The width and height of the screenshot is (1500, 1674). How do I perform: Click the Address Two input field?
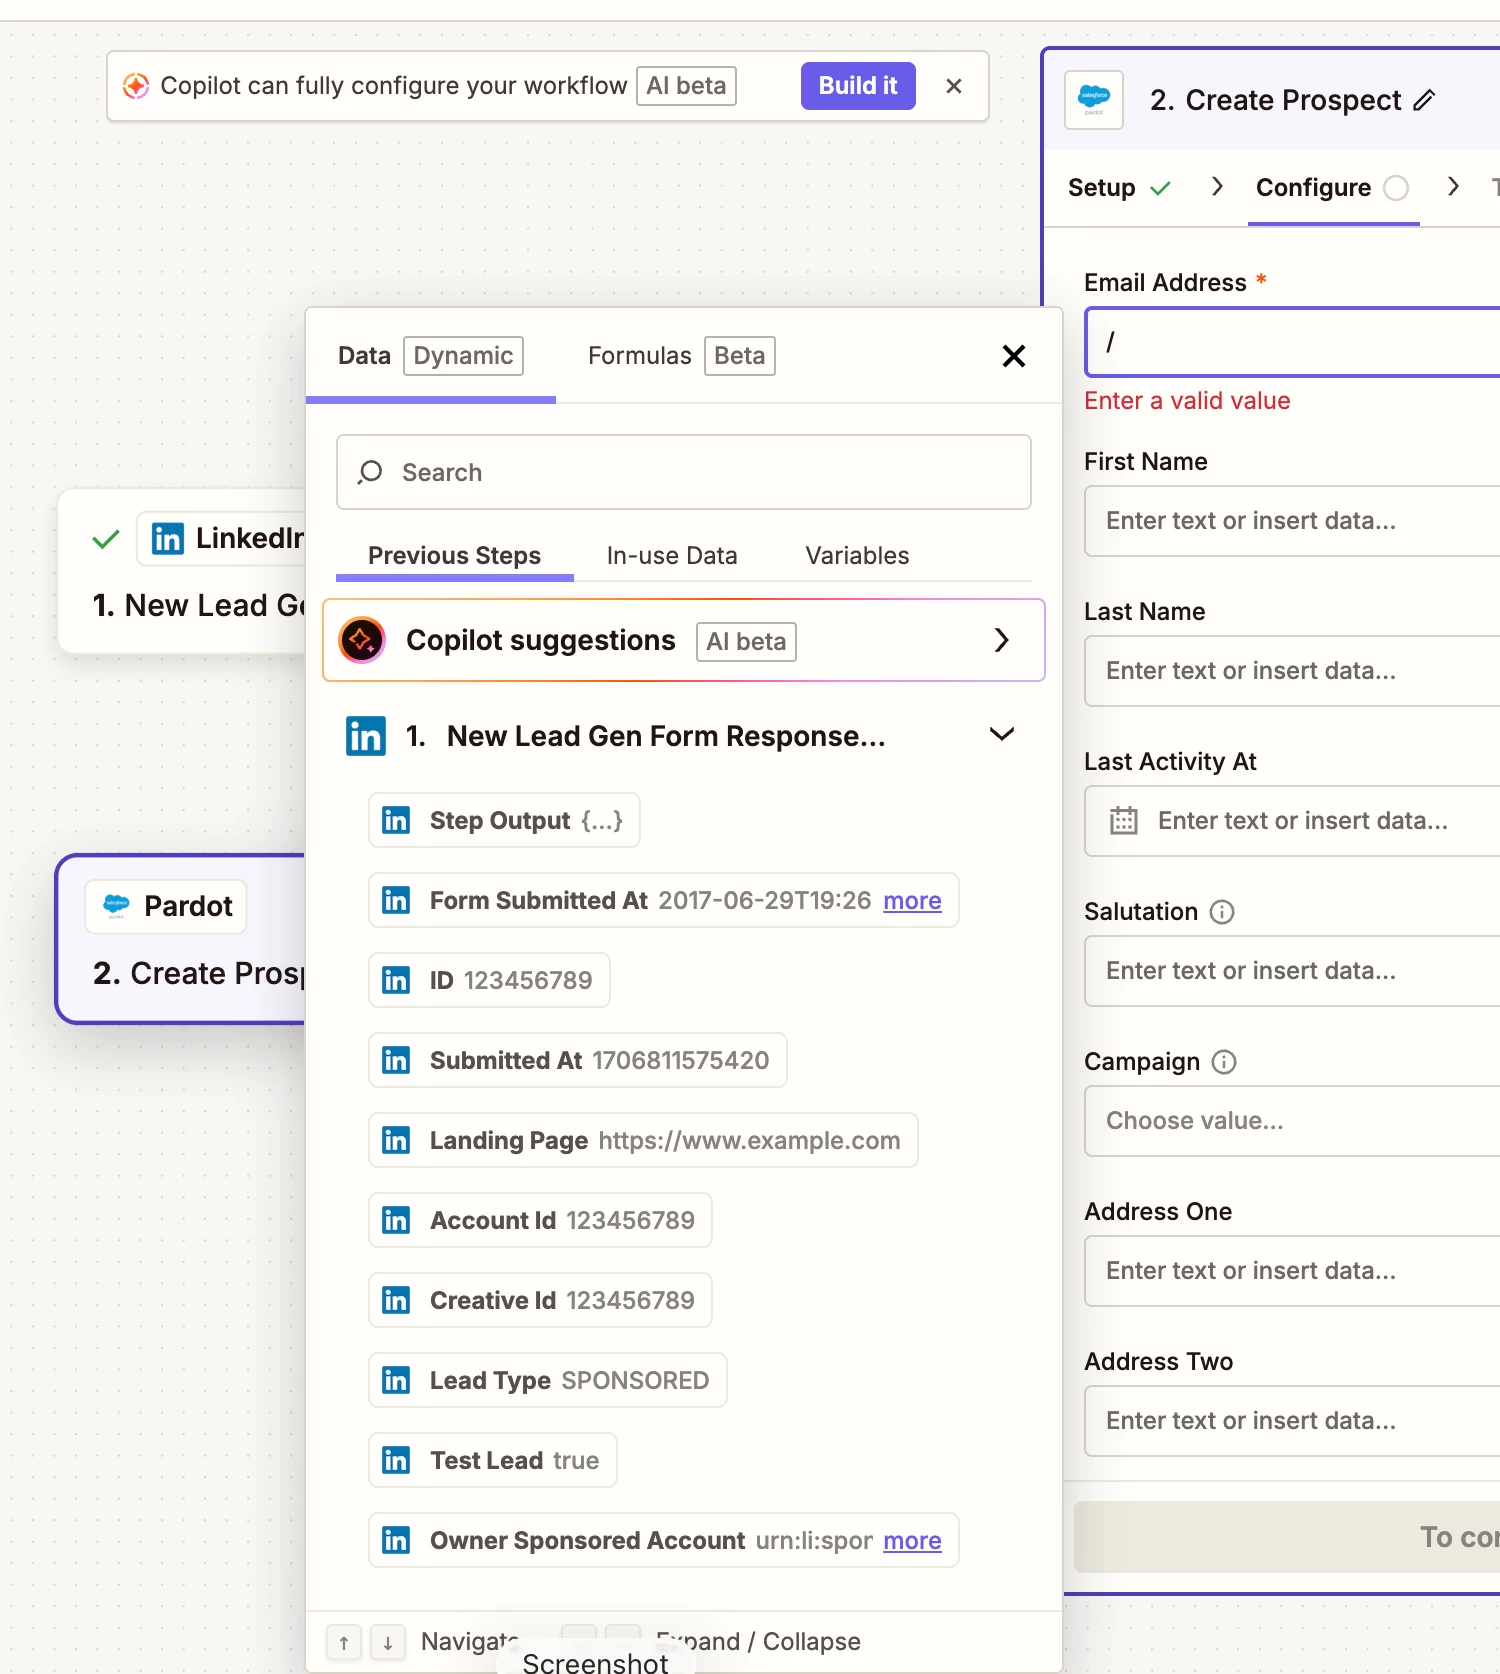coord(1292,1421)
